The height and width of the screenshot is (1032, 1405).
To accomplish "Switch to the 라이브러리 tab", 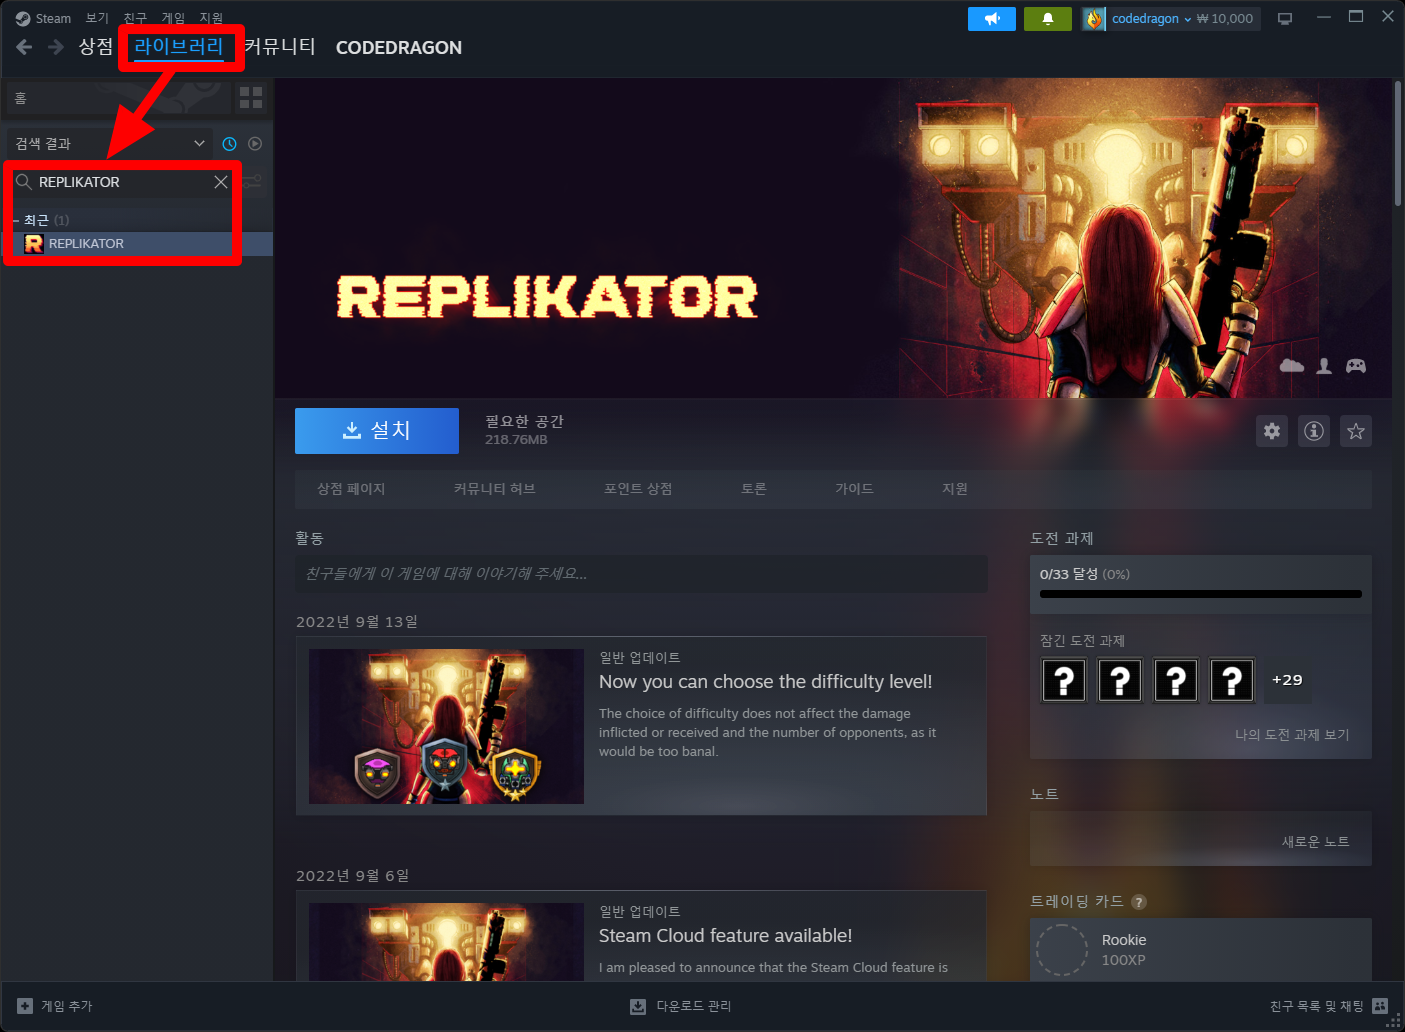I will point(179,47).
